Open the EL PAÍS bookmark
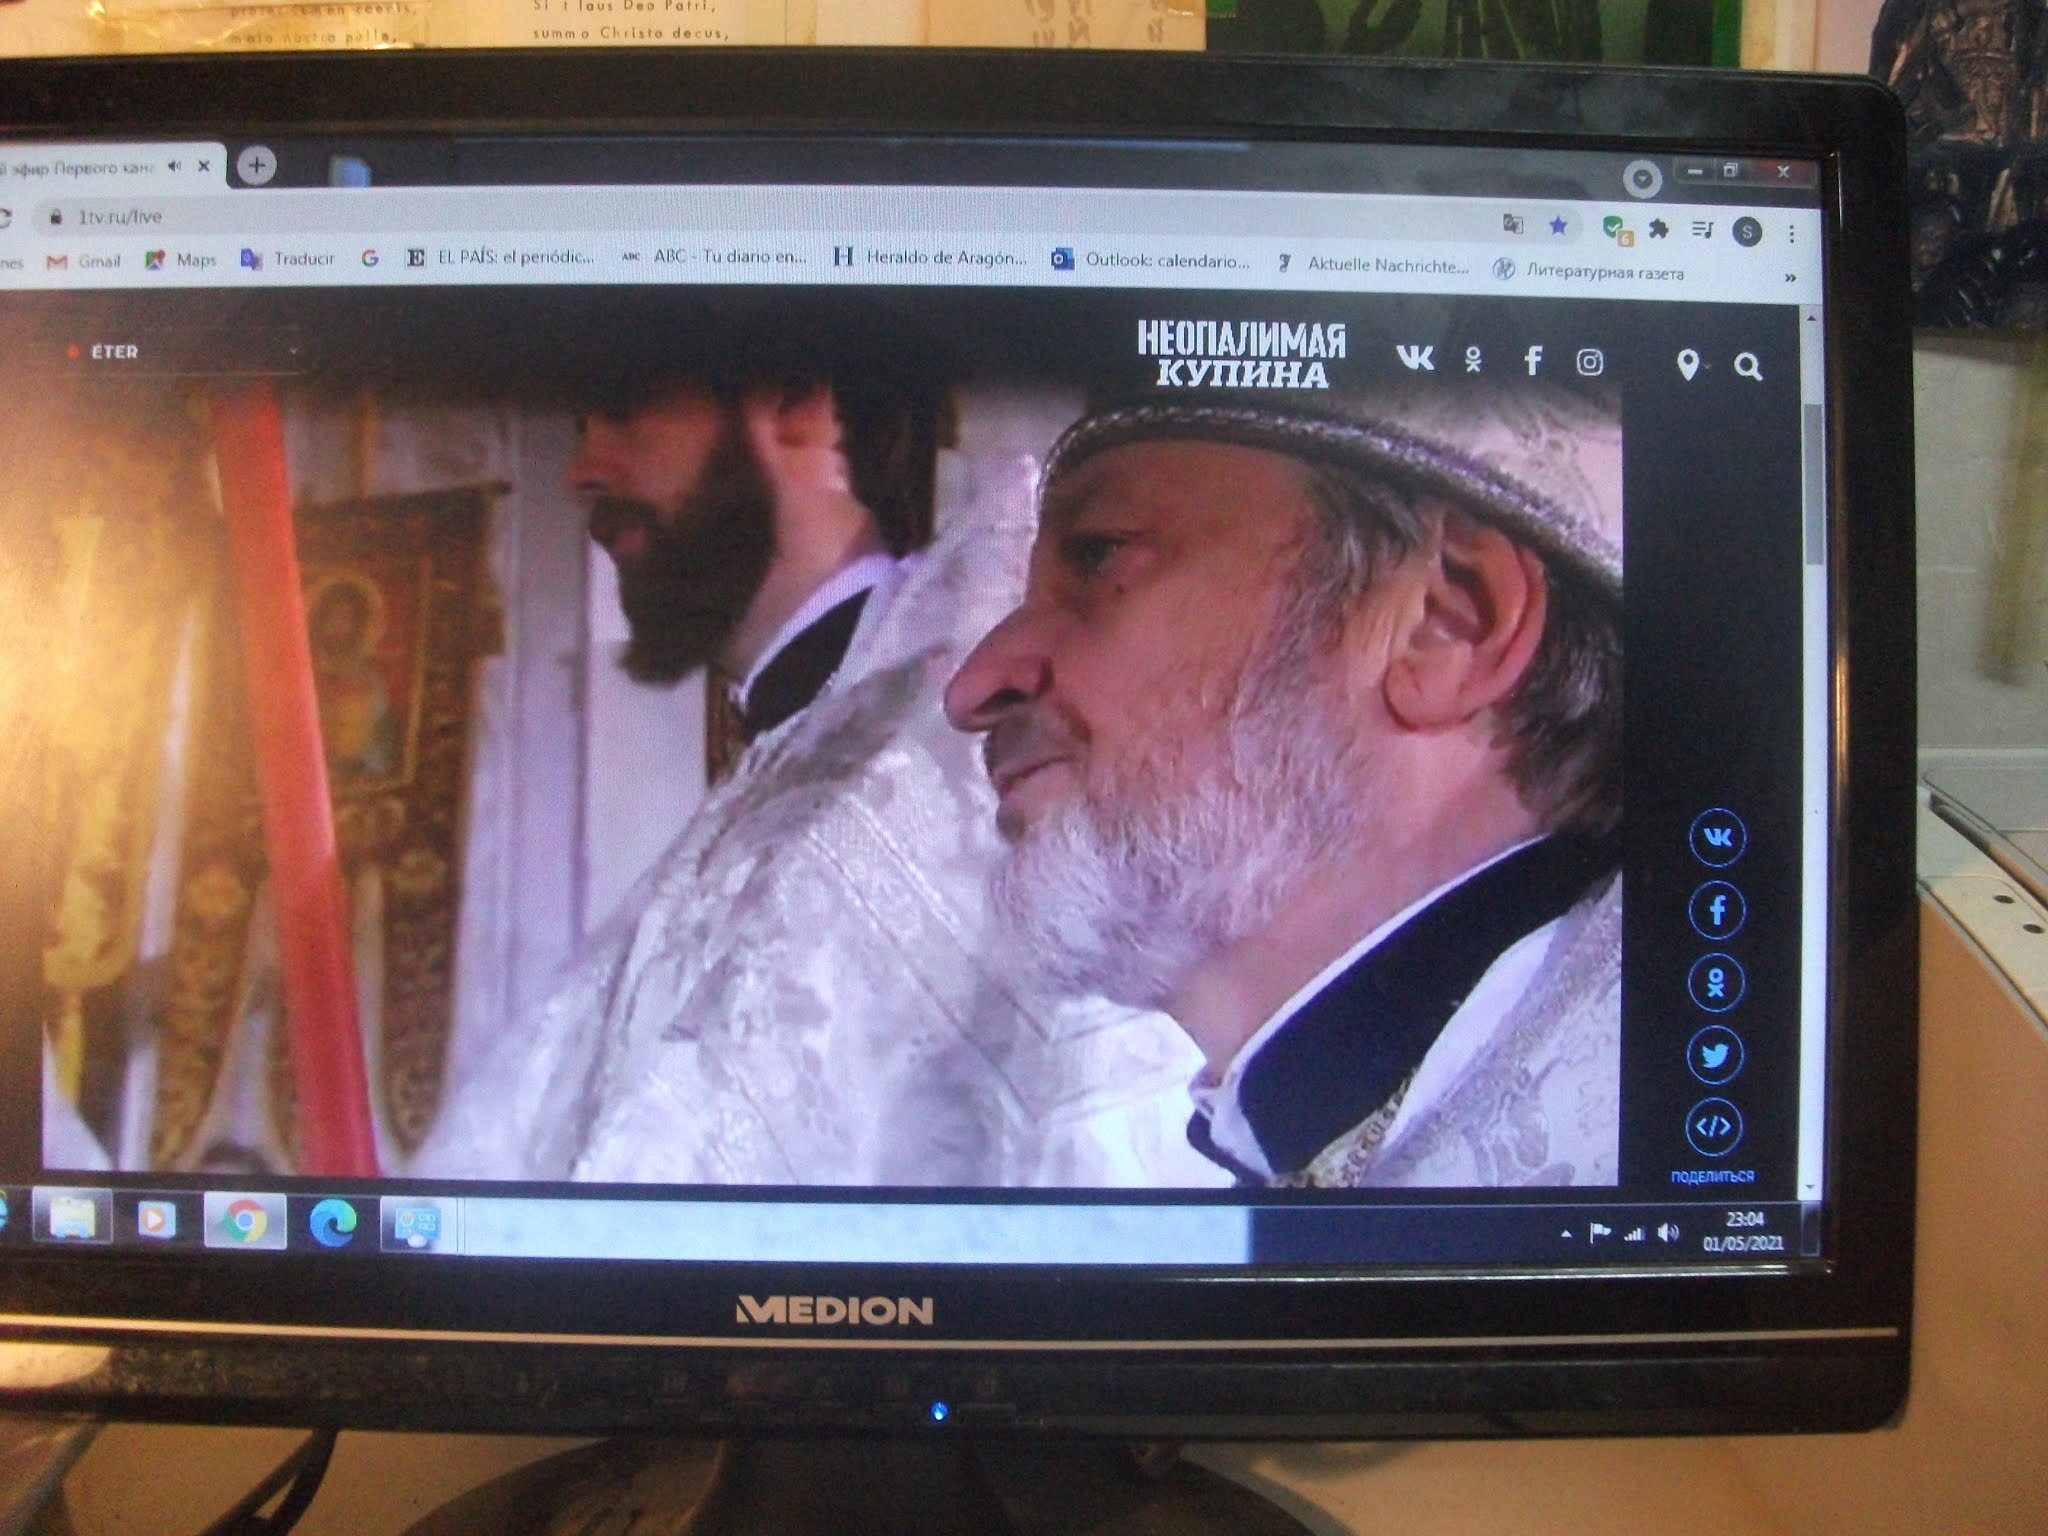The image size is (2048, 1536). [500, 257]
